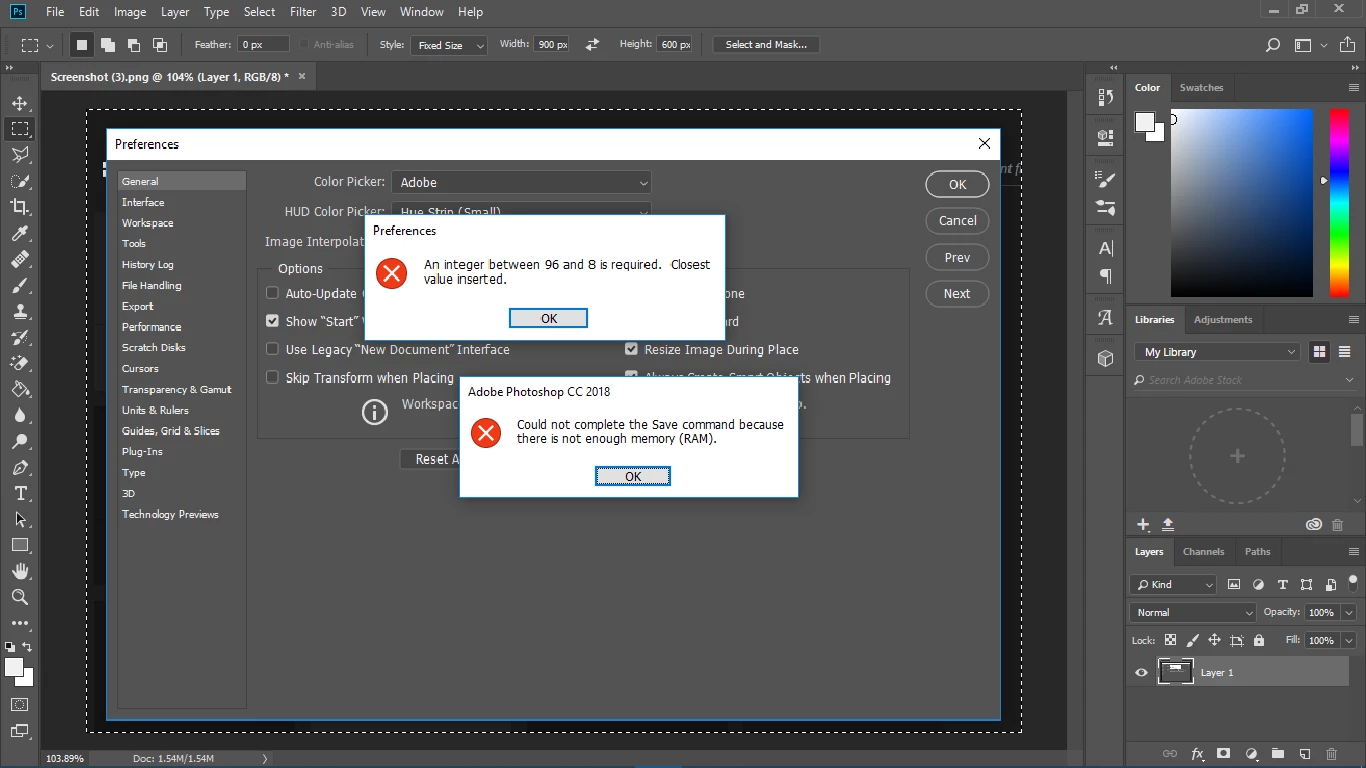Select the Quick Selection tool
1366x768 pixels.
(x=19, y=181)
